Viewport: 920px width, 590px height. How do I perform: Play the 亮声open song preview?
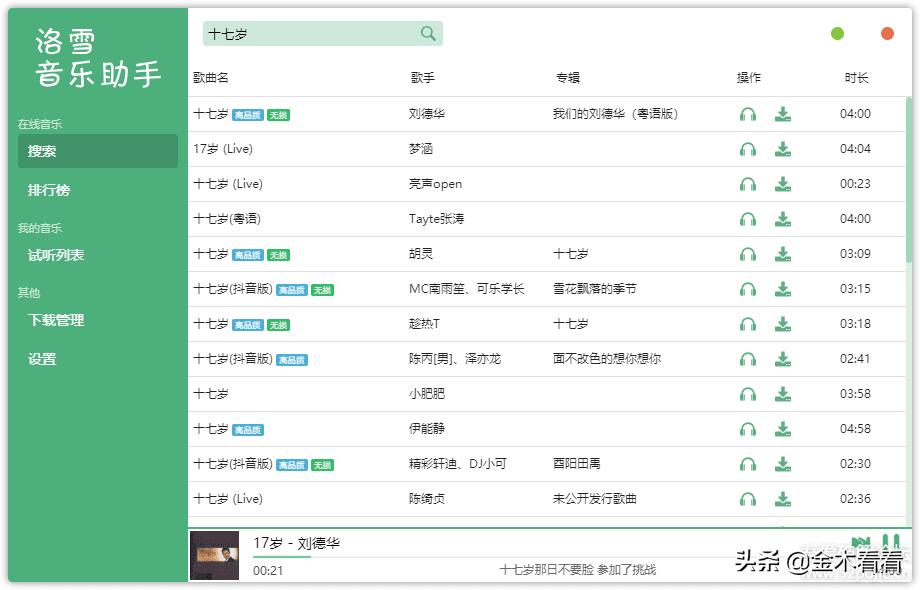pyautogui.click(x=748, y=184)
